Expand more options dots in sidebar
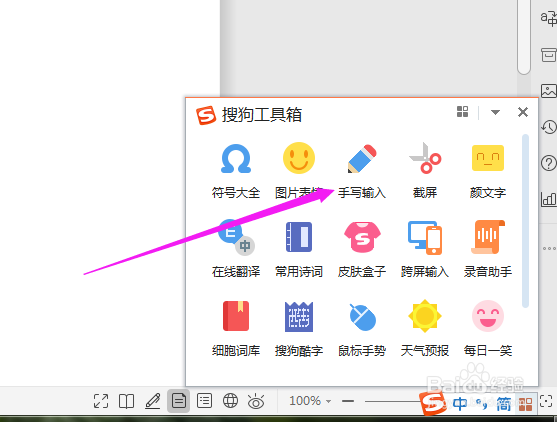The height and width of the screenshot is (422, 557). click(549, 248)
